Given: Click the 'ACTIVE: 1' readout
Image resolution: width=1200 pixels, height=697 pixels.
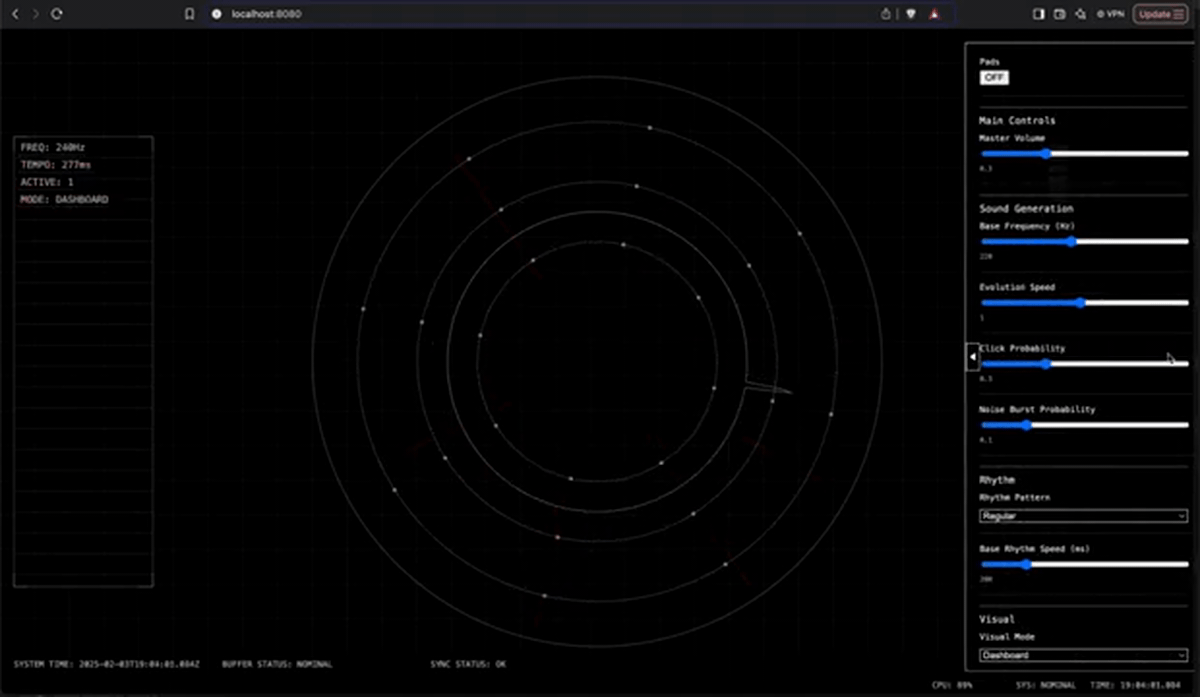Looking at the screenshot, I should coord(47,182).
